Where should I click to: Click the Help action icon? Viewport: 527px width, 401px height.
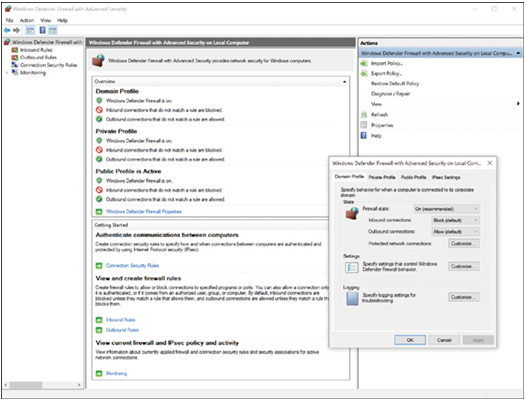[x=364, y=135]
